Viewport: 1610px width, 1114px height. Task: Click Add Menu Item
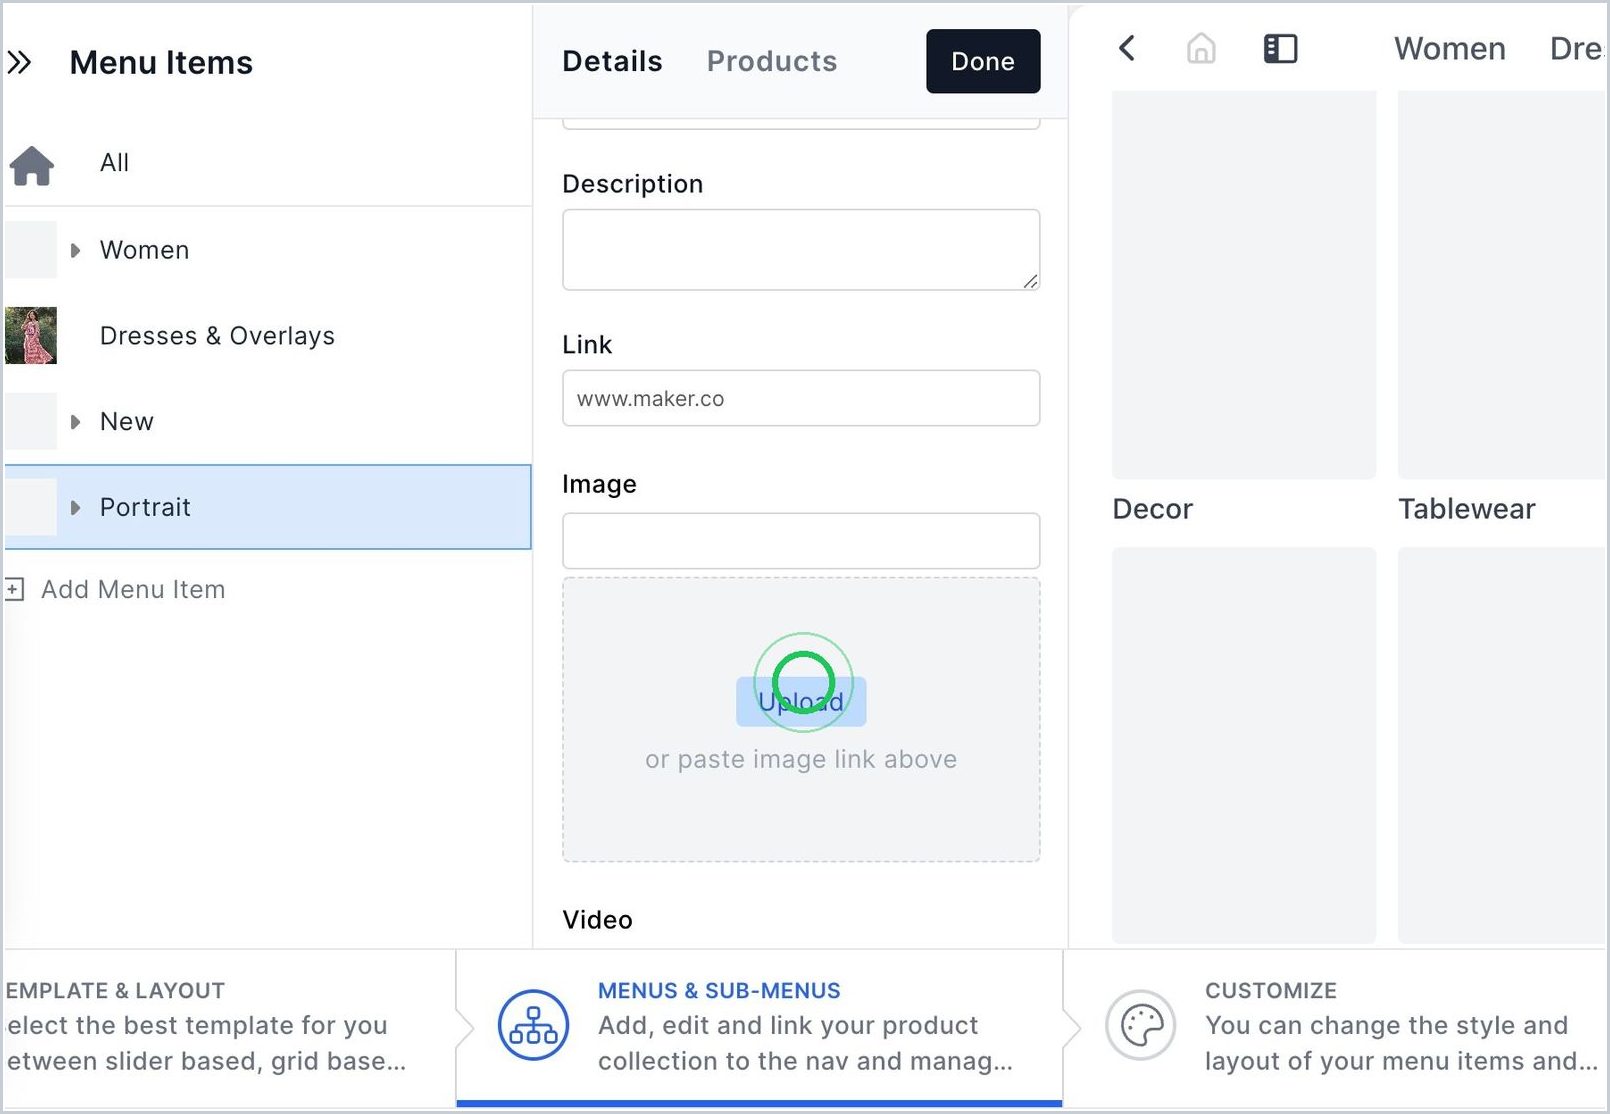(116, 590)
